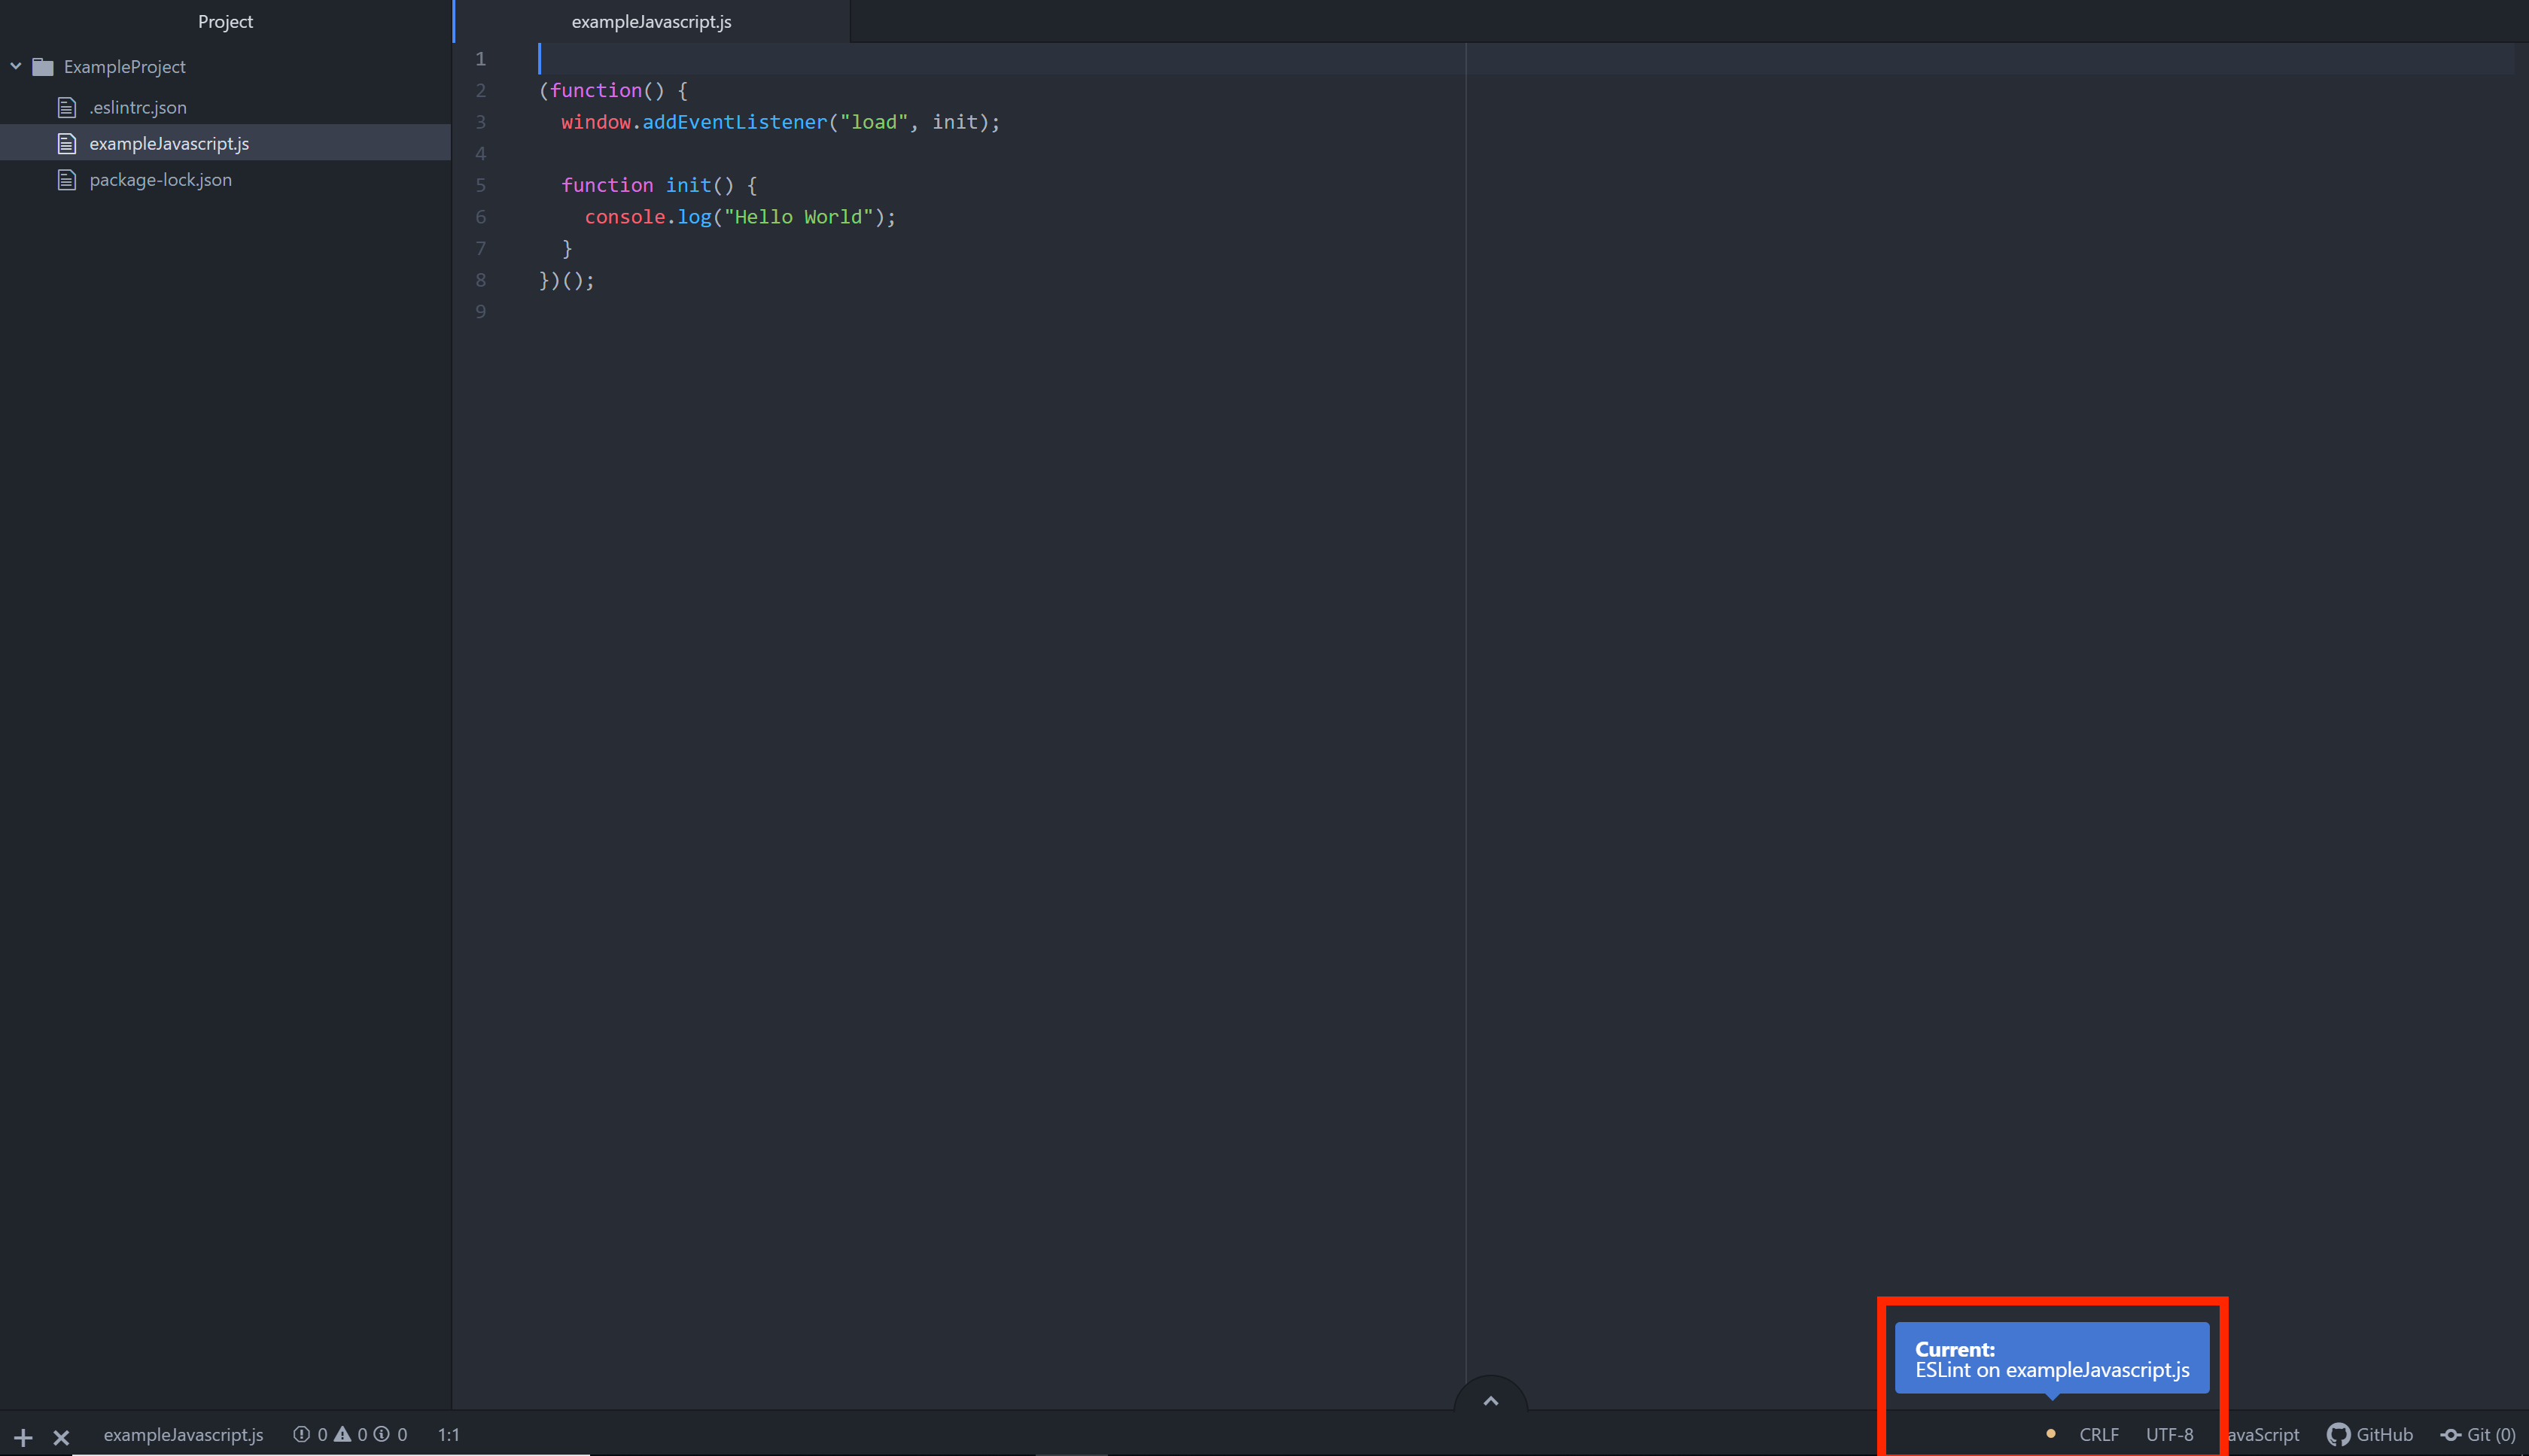Collapse the ExampleProject folder chevron
This screenshot has height=1456, width=2529.
click(16, 67)
